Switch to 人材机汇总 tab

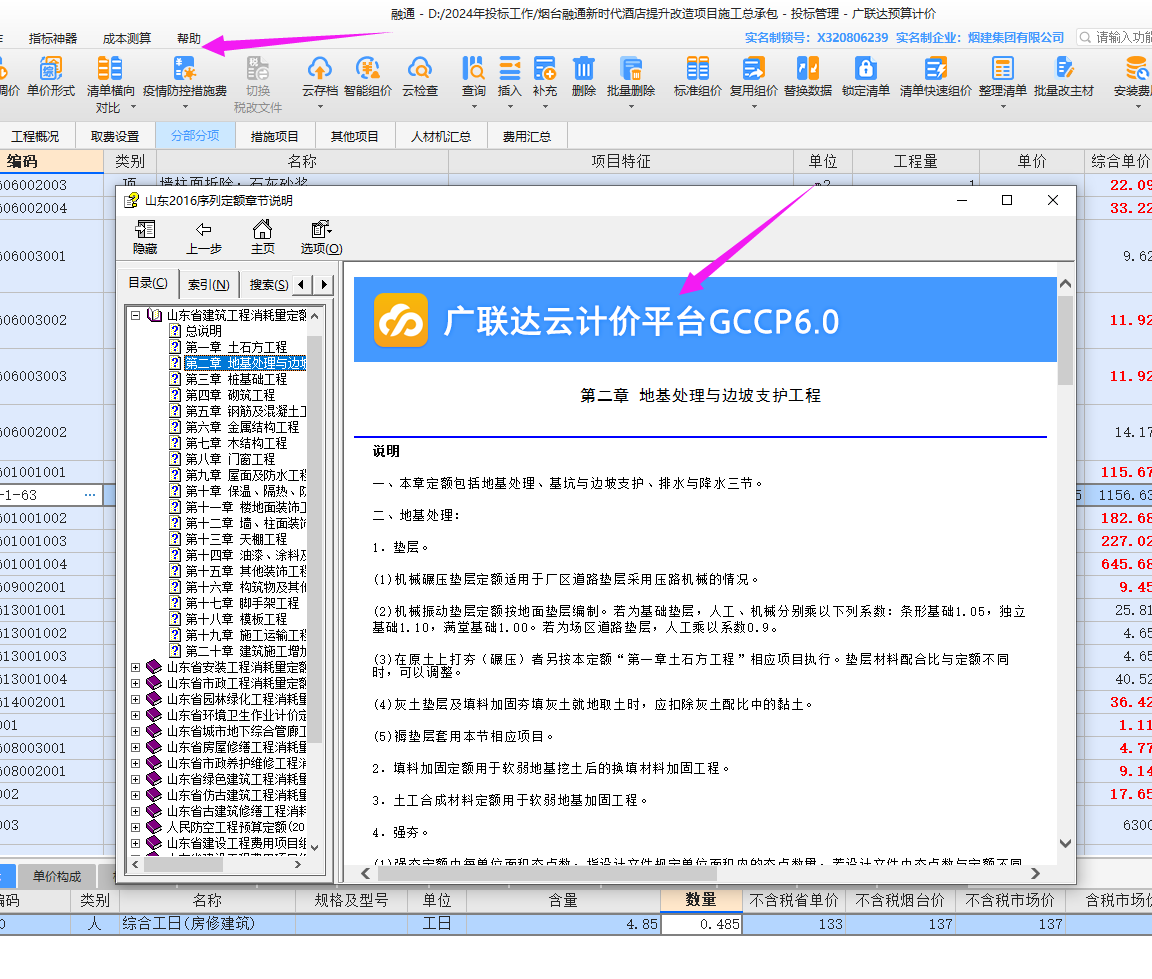click(x=441, y=137)
